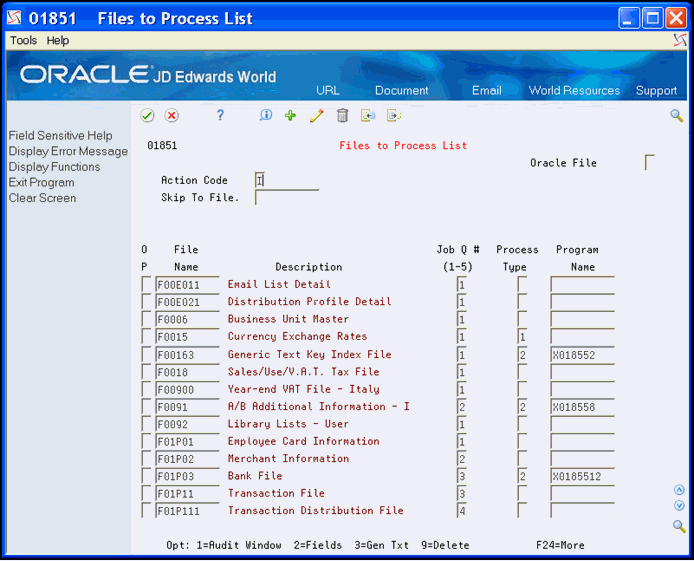Image resolution: width=694 pixels, height=561 pixels.
Task: Click the blue info icon in toolbar
Action: pos(266,116)
